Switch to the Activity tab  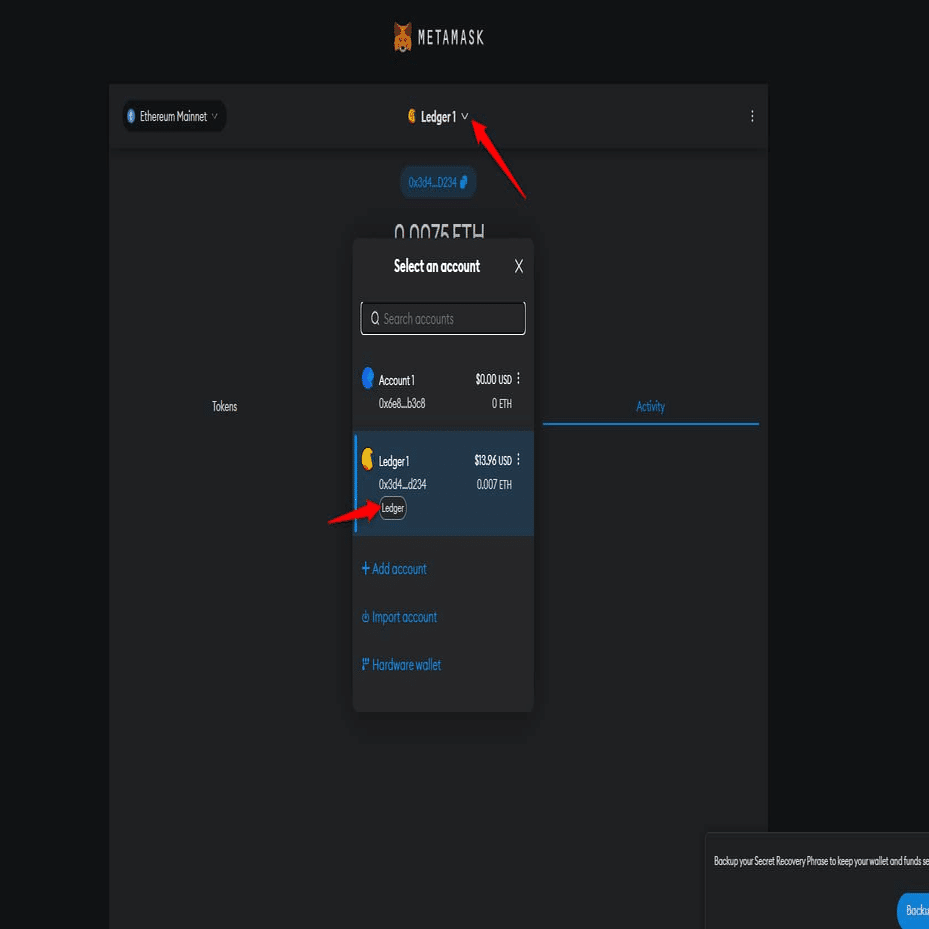pos(650,406)
